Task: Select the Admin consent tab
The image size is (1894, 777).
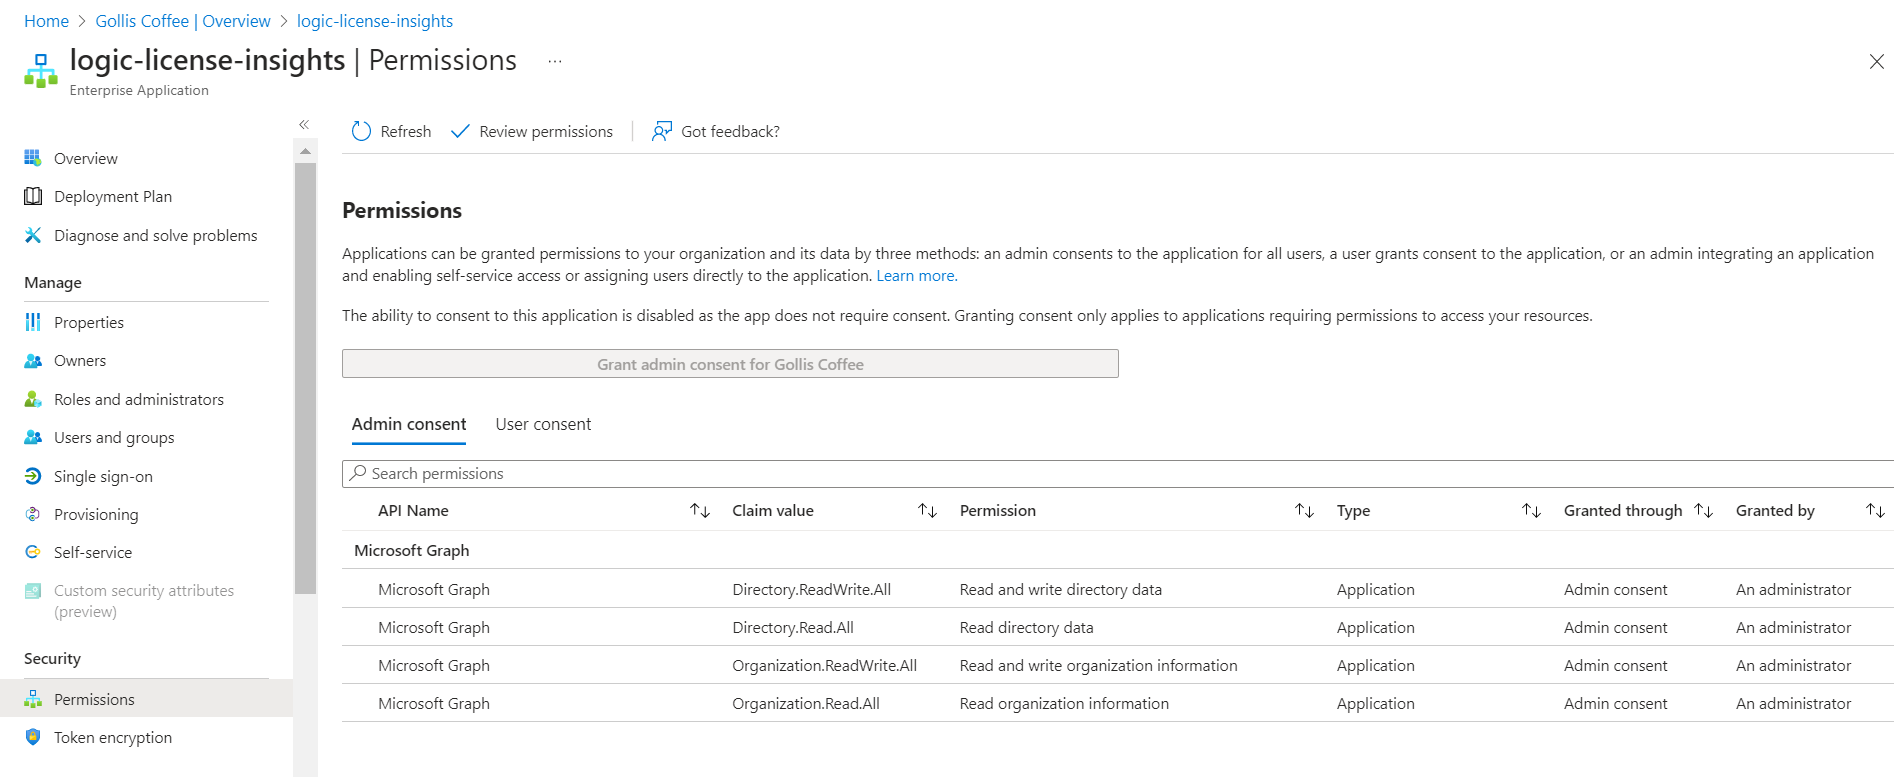Action: 409,424
